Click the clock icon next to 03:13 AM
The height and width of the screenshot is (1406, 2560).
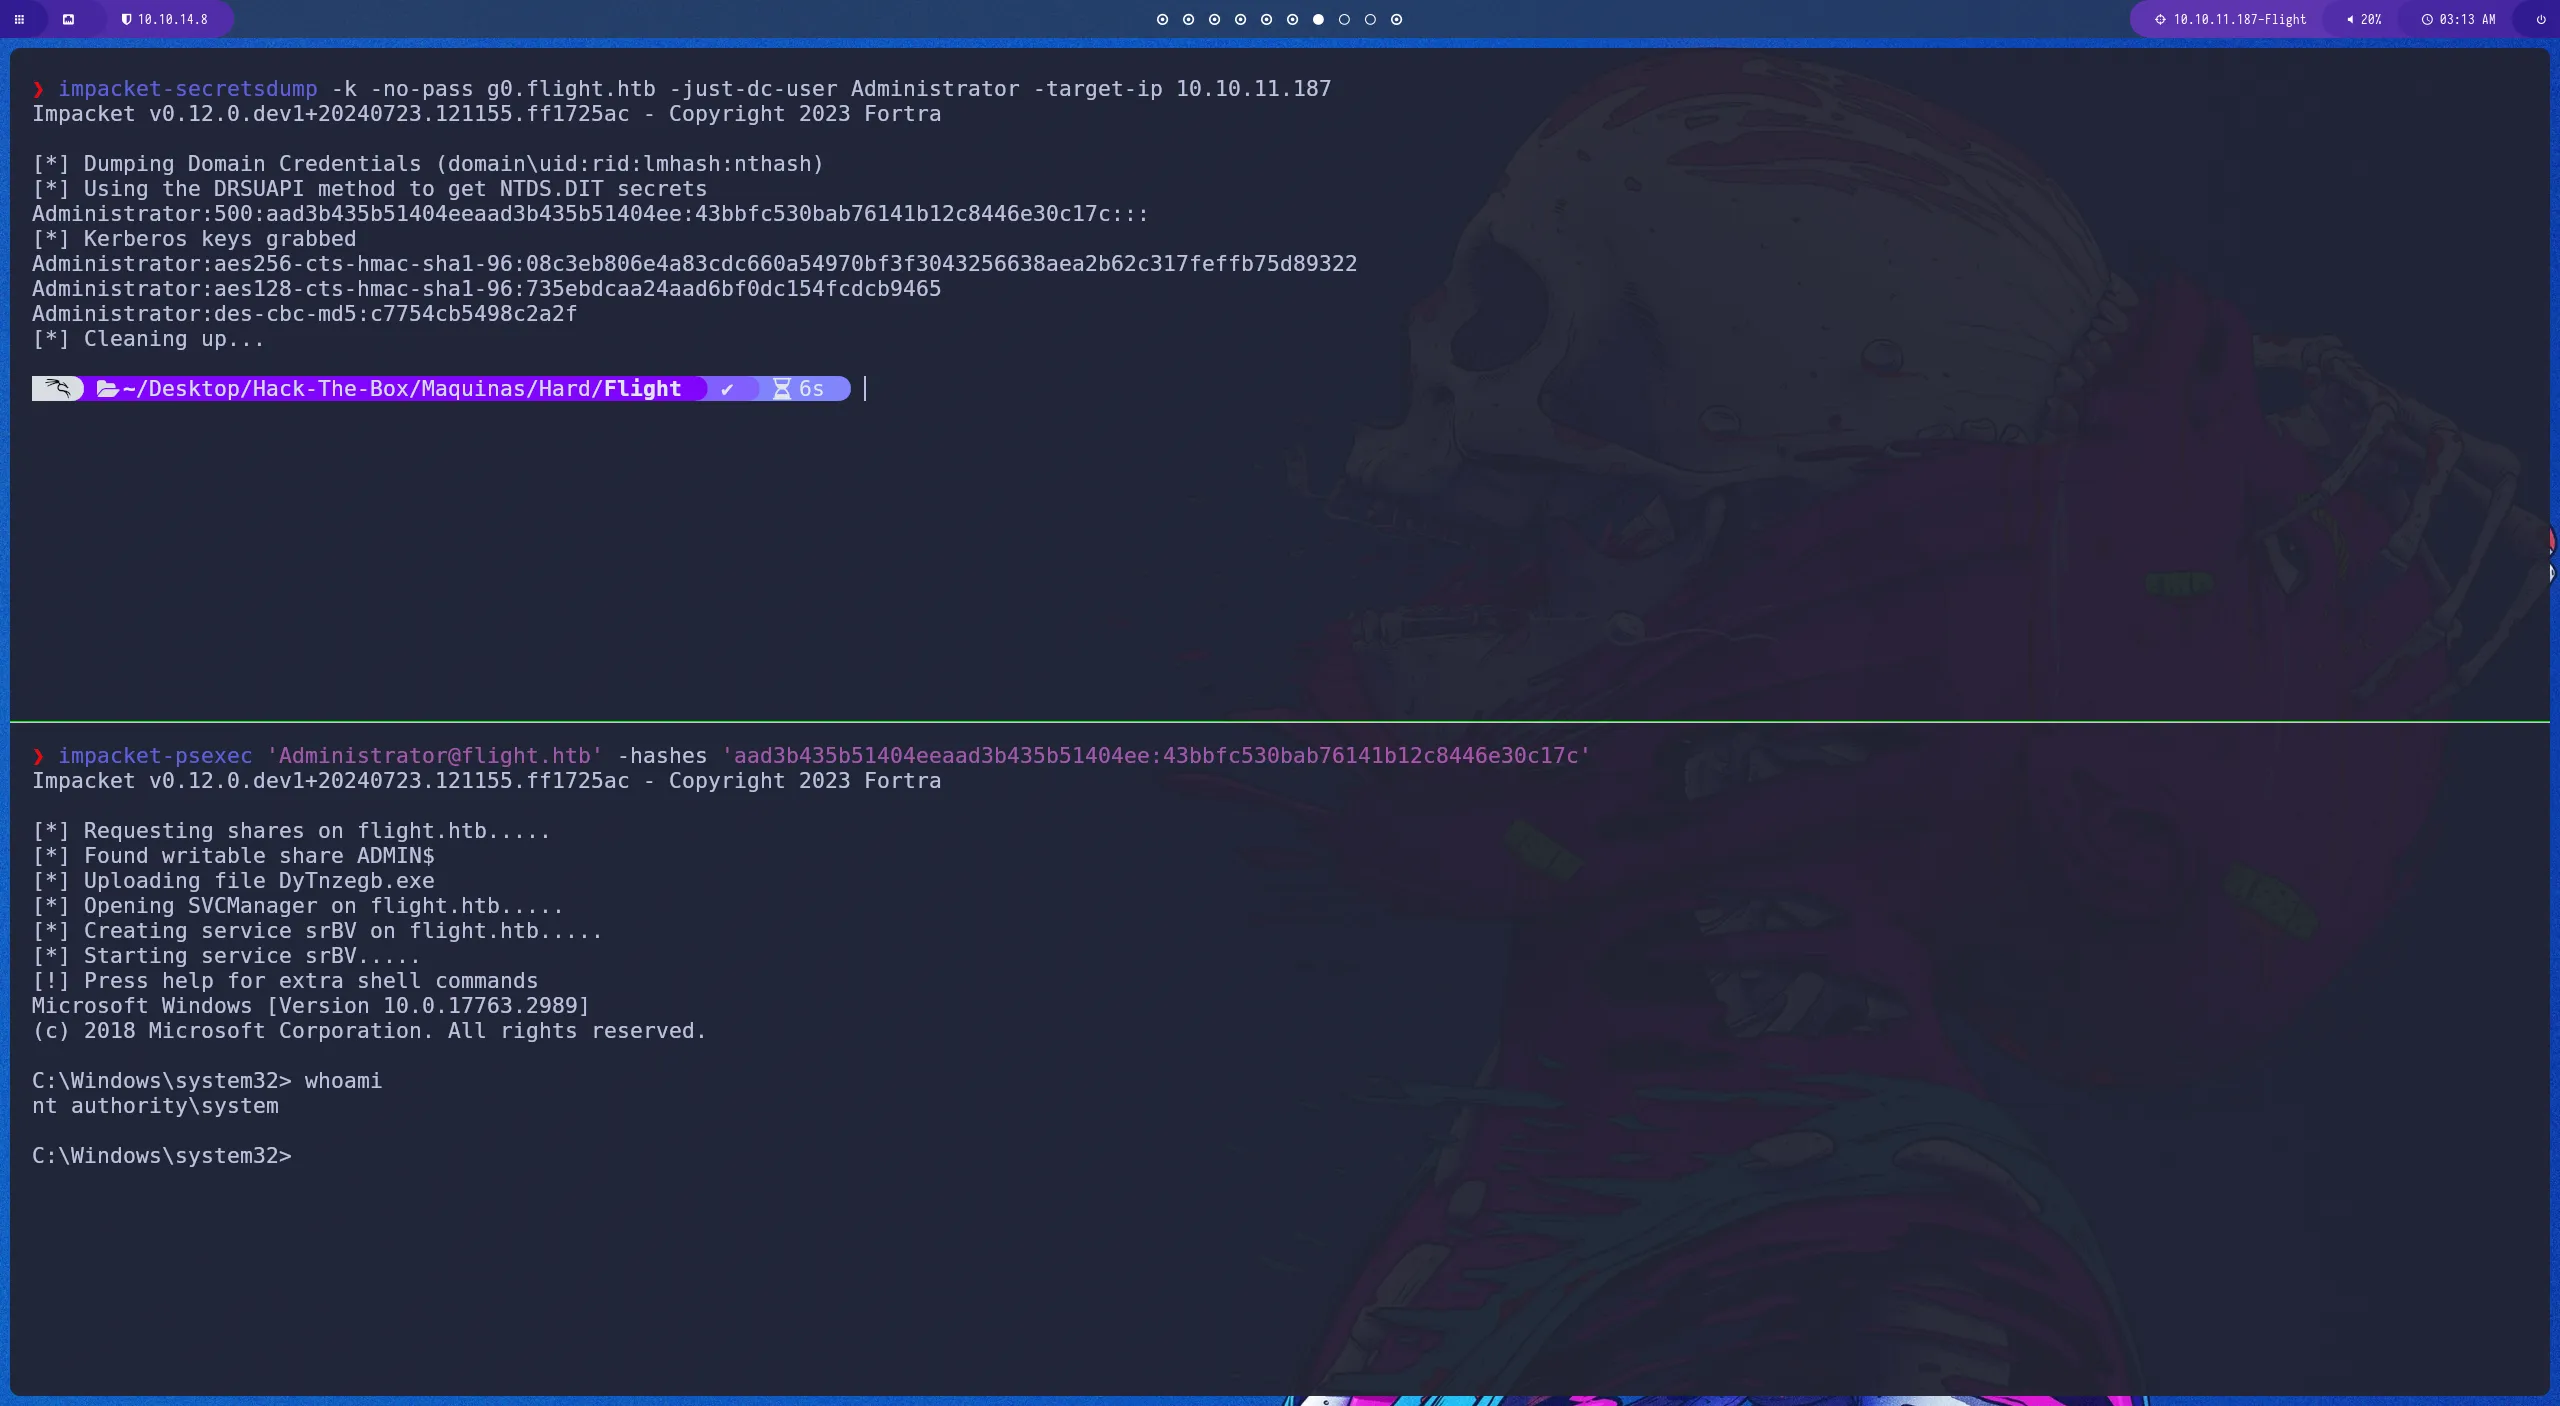tap(2427, 20)
